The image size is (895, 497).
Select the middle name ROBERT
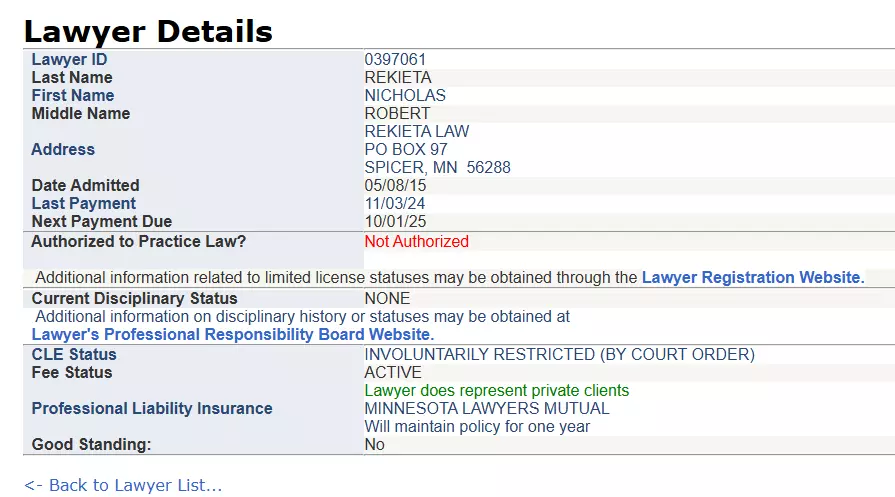(x=397, y=114)
